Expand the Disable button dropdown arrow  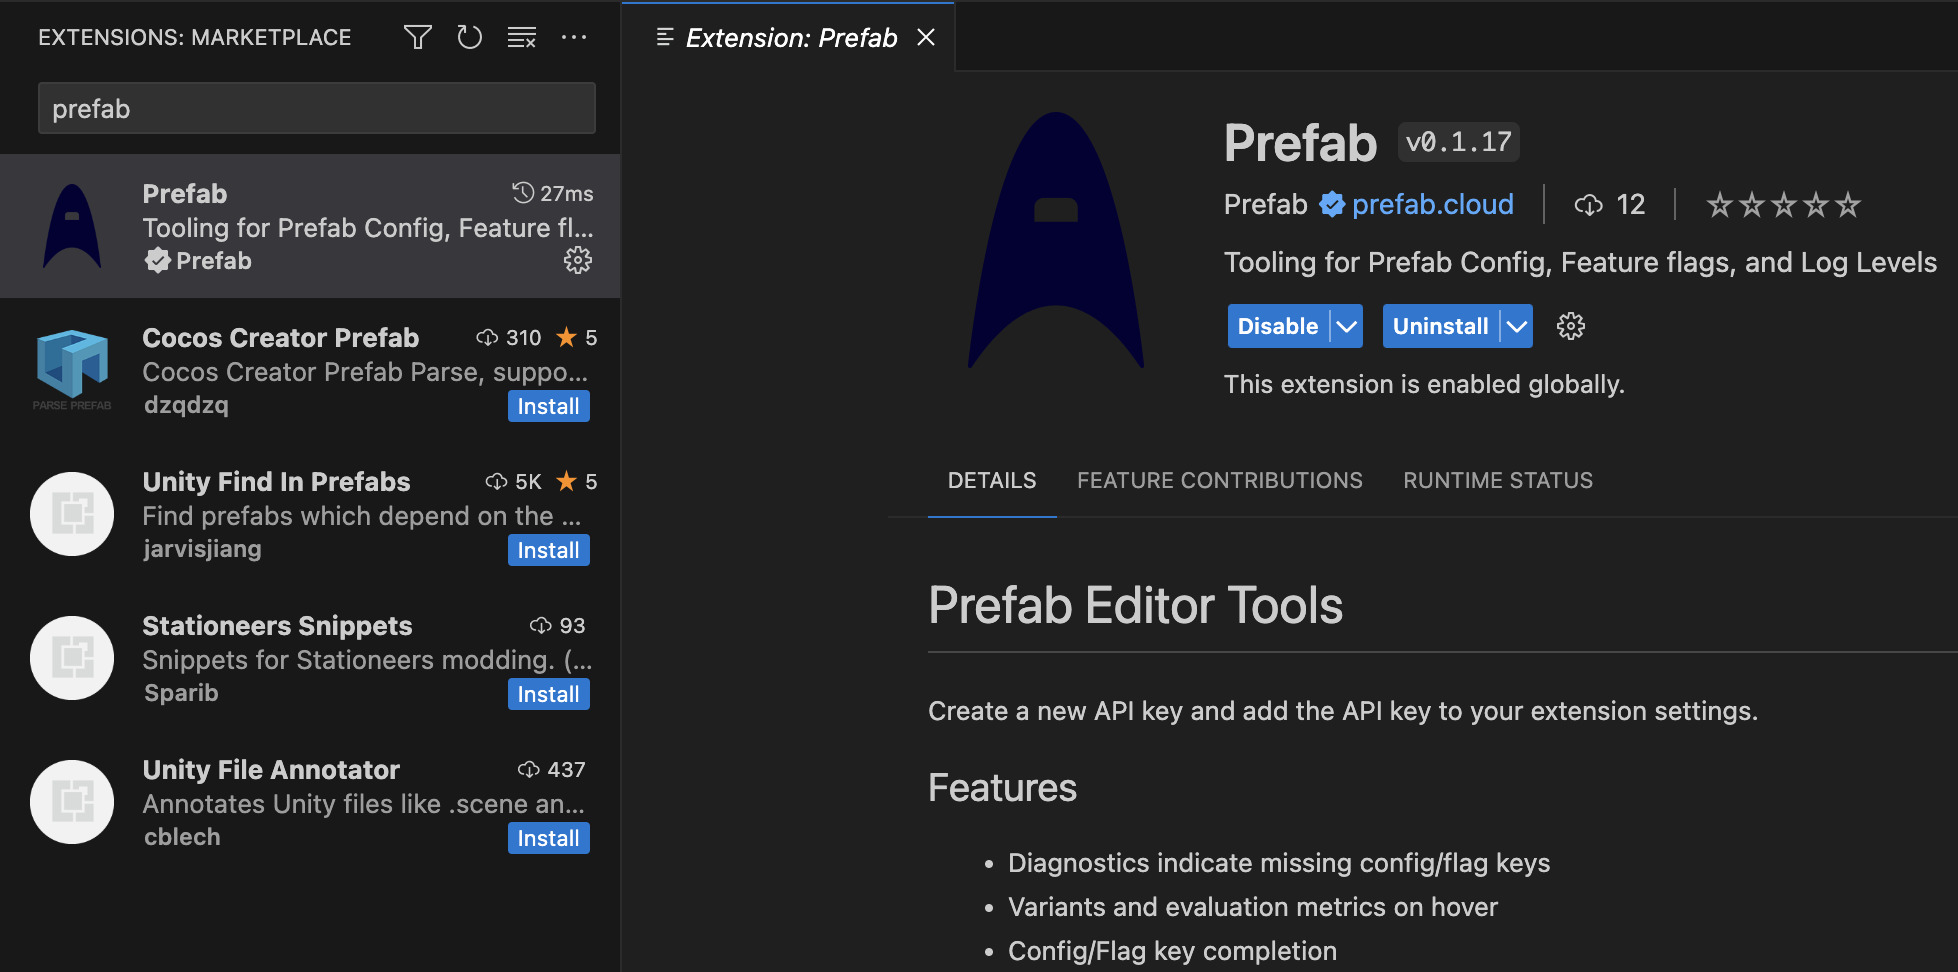[1347, 326]
